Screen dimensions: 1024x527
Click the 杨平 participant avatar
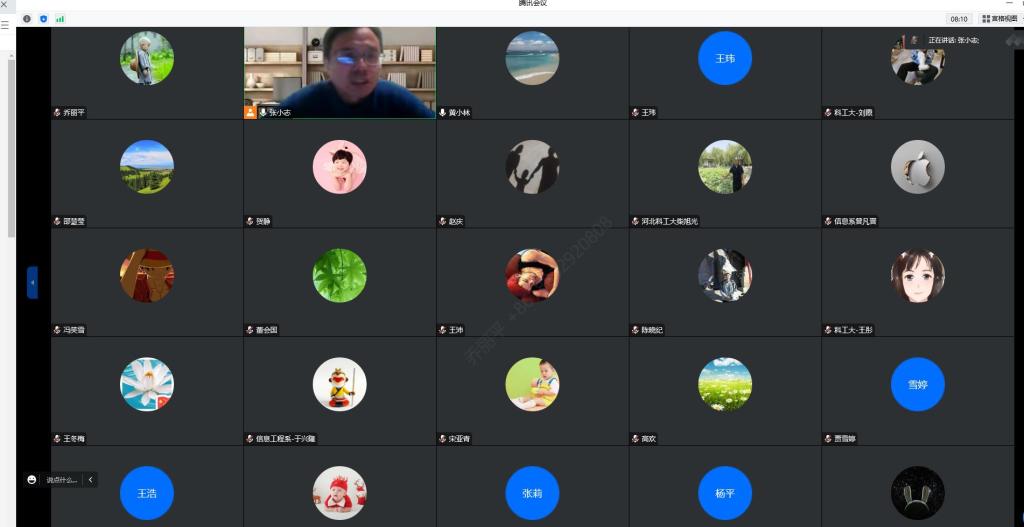725,493
